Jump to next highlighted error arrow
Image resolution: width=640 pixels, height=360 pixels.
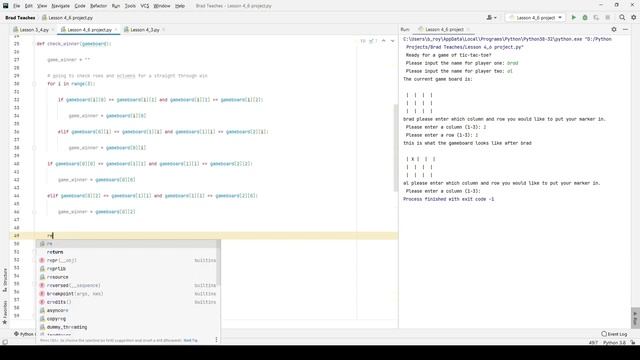[392, 41]
